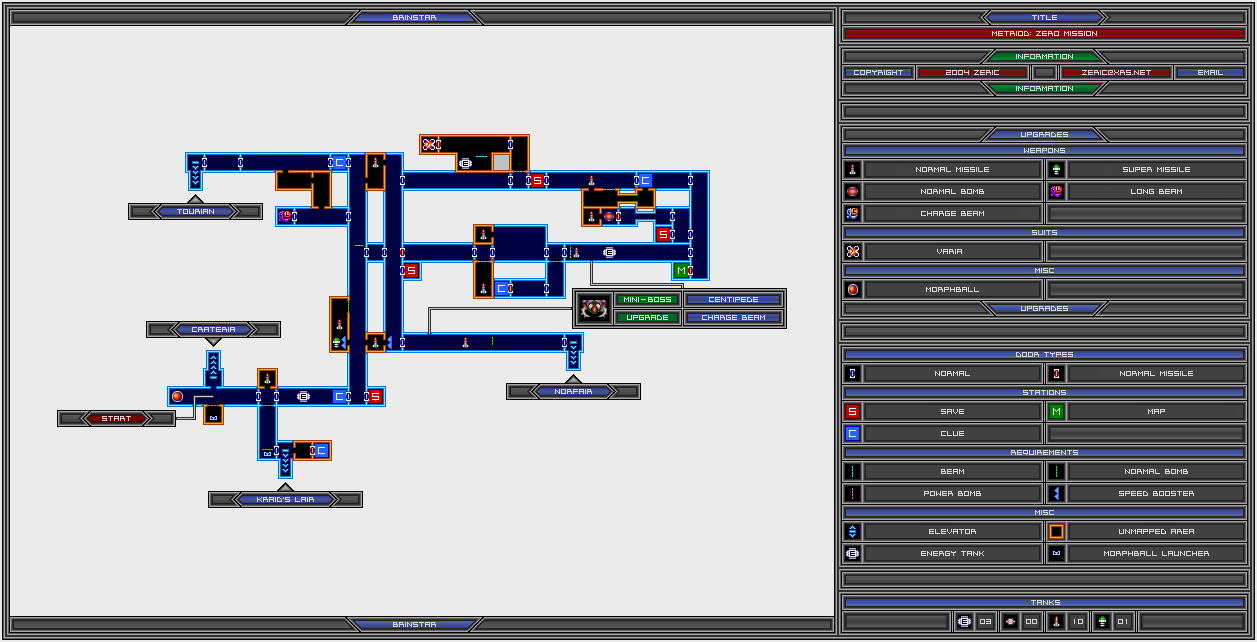1257x642 pixels.
Task: Click the Morphball Launcher legend icon
Action: coord(1056,553)
